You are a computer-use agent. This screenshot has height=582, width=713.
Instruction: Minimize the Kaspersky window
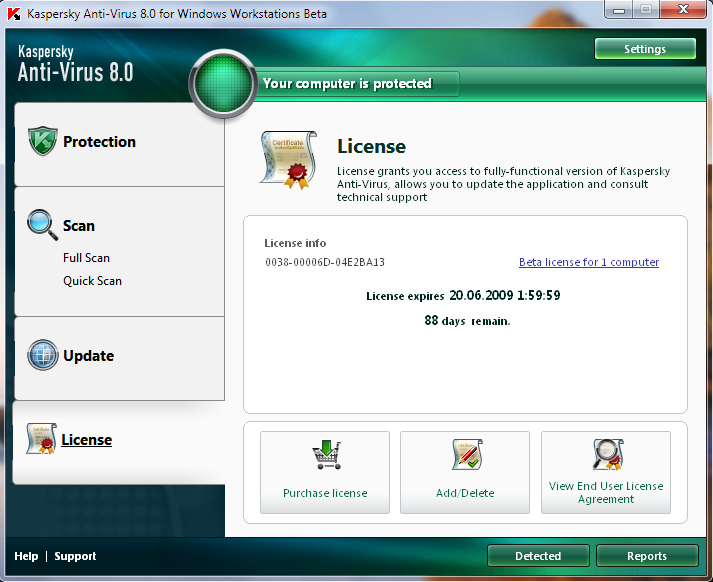618,10
